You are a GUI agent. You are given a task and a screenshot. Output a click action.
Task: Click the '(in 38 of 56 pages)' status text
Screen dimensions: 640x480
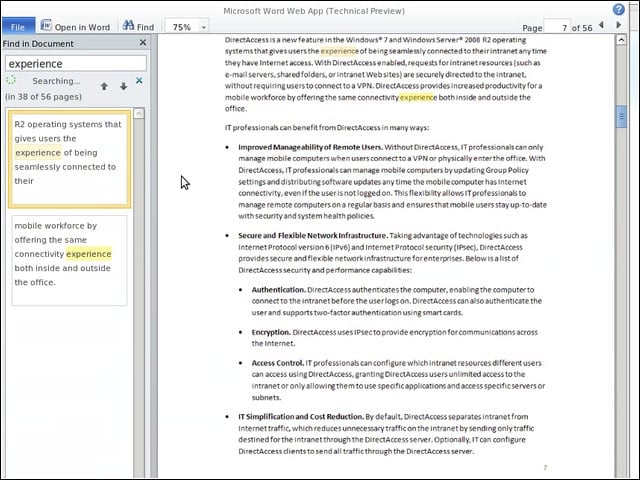(x=43, y=97)
